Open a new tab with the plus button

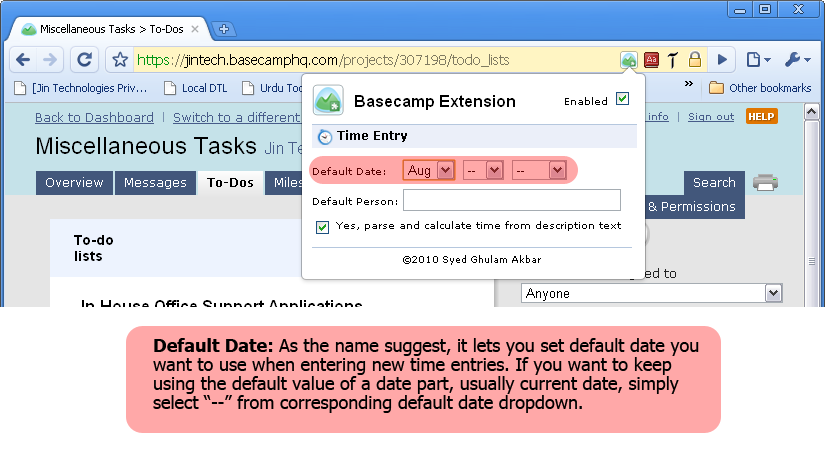(x=224, y=29)
